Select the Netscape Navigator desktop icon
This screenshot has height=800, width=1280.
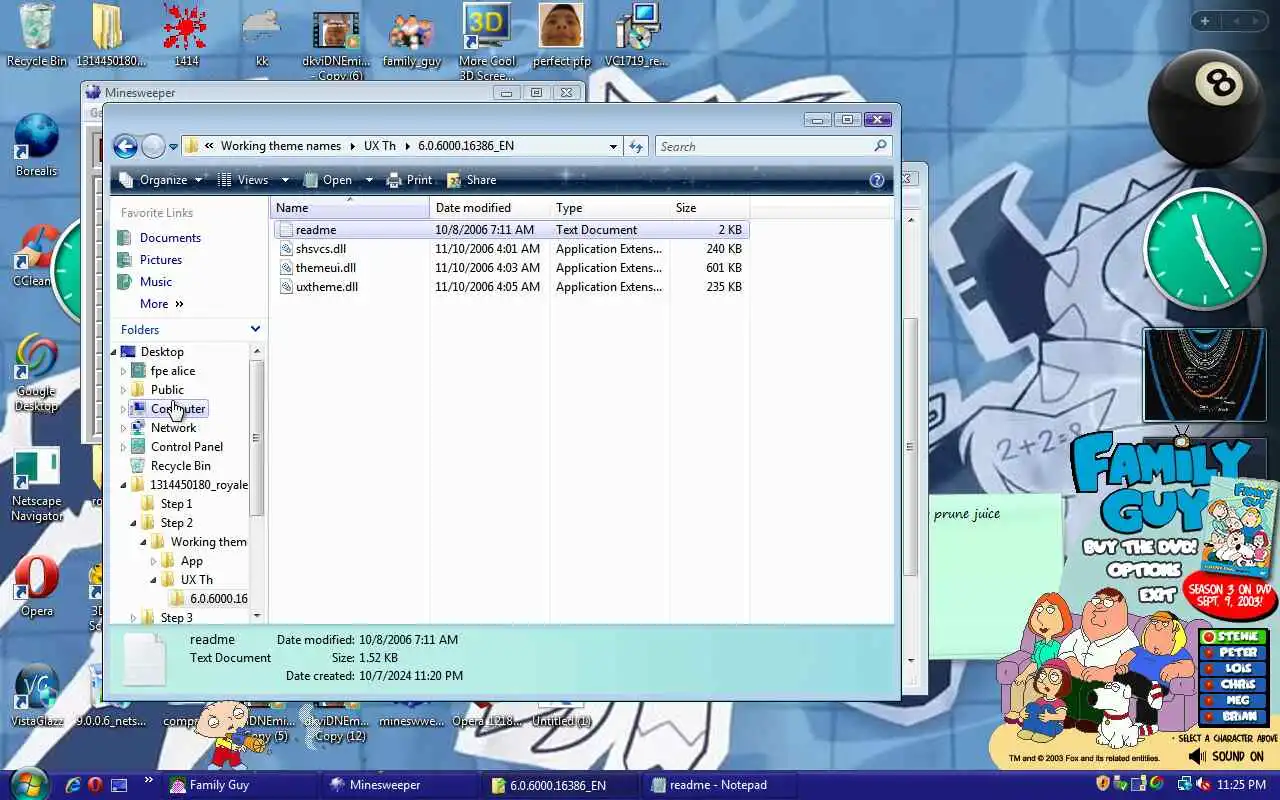point(36,486)
